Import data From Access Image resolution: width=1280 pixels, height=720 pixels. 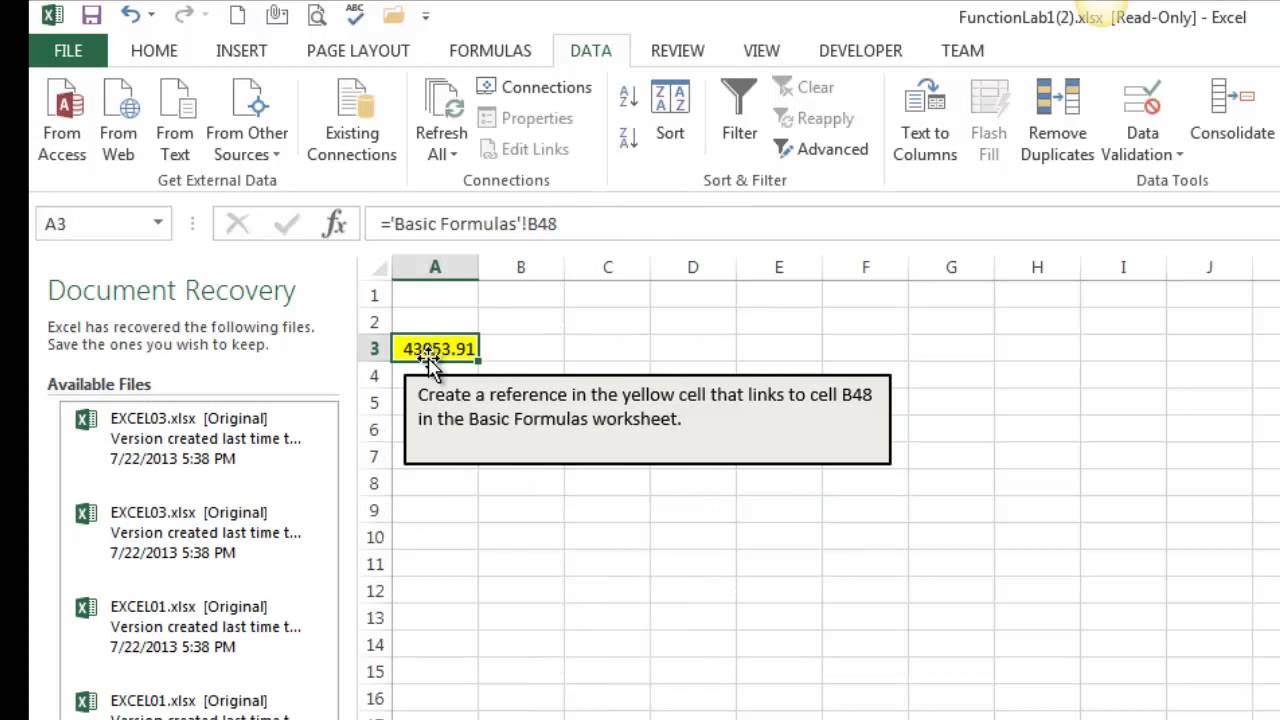[62, 120]
